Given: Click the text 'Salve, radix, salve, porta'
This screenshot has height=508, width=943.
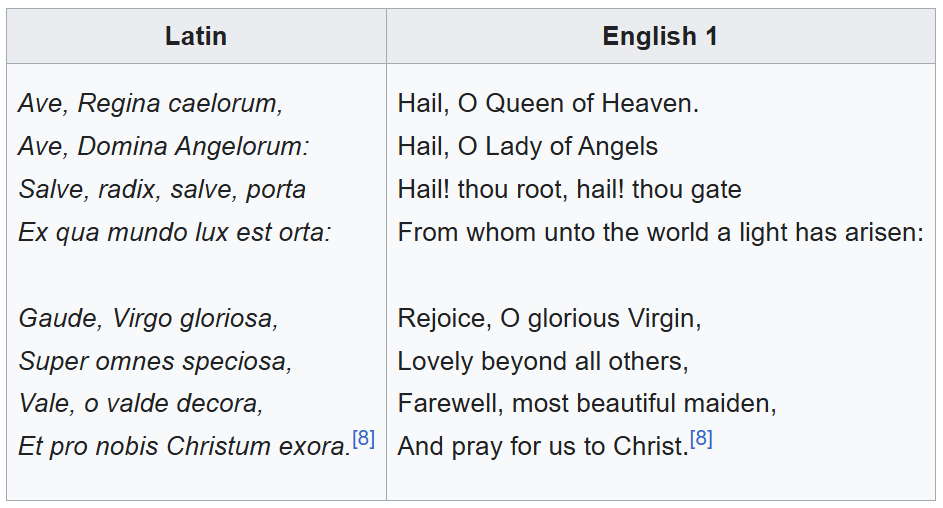Looking at the screenshot, I should click(x=162, y=189).
